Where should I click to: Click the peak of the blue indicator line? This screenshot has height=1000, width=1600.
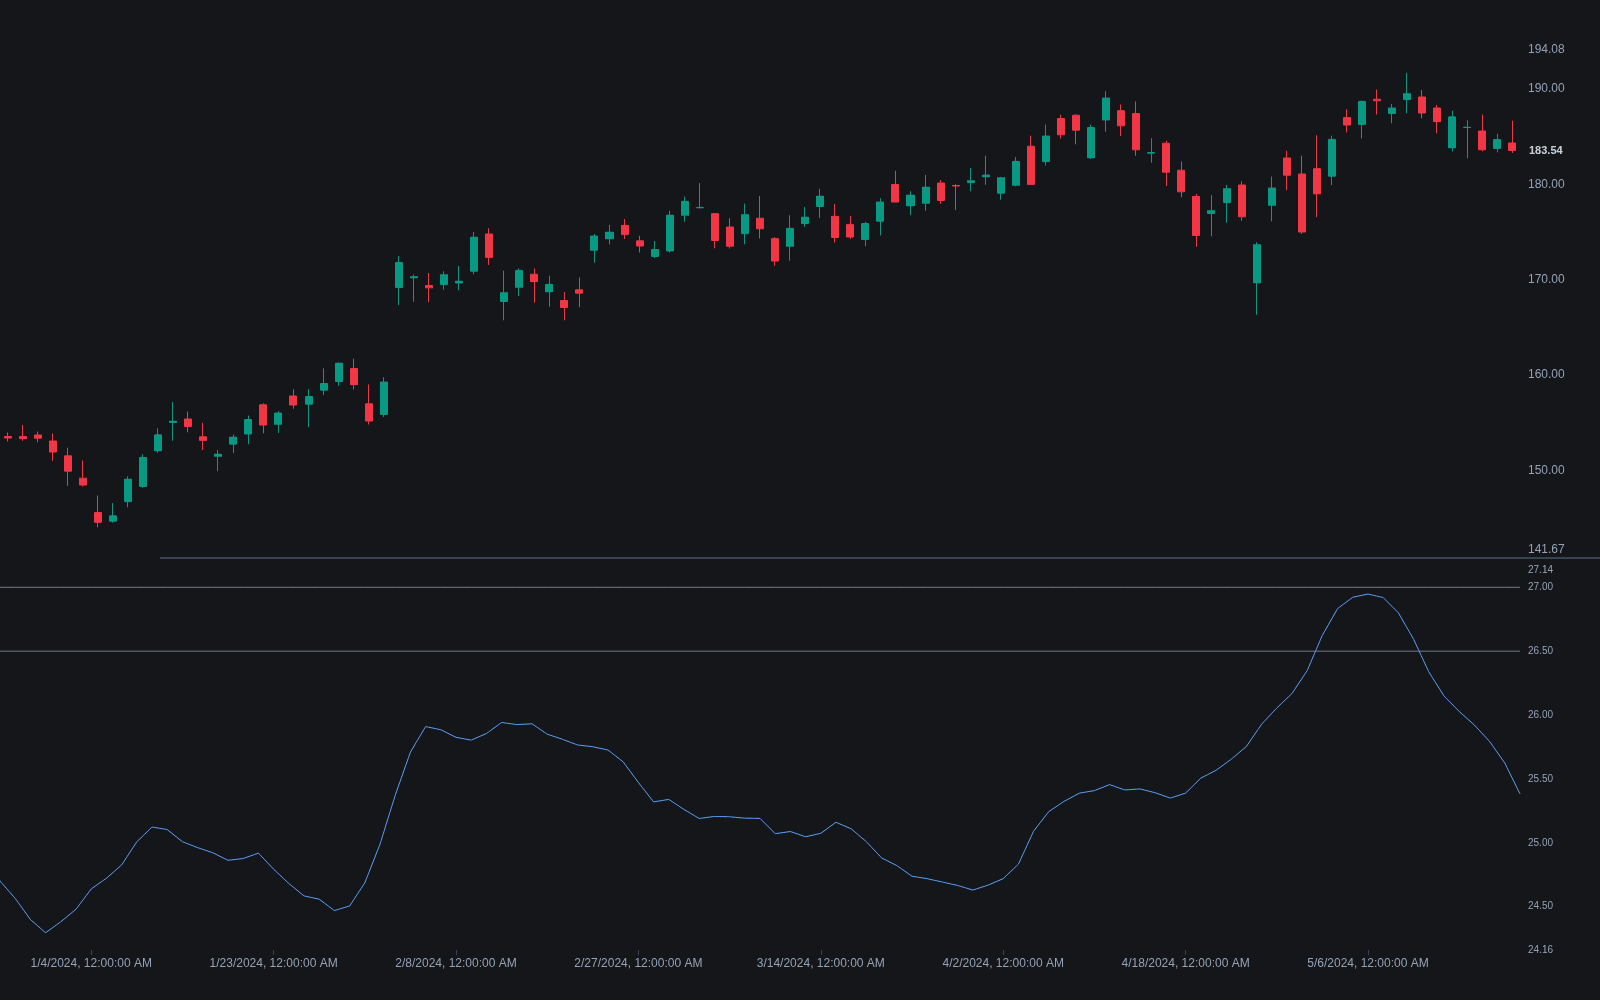coord(1368,594)
